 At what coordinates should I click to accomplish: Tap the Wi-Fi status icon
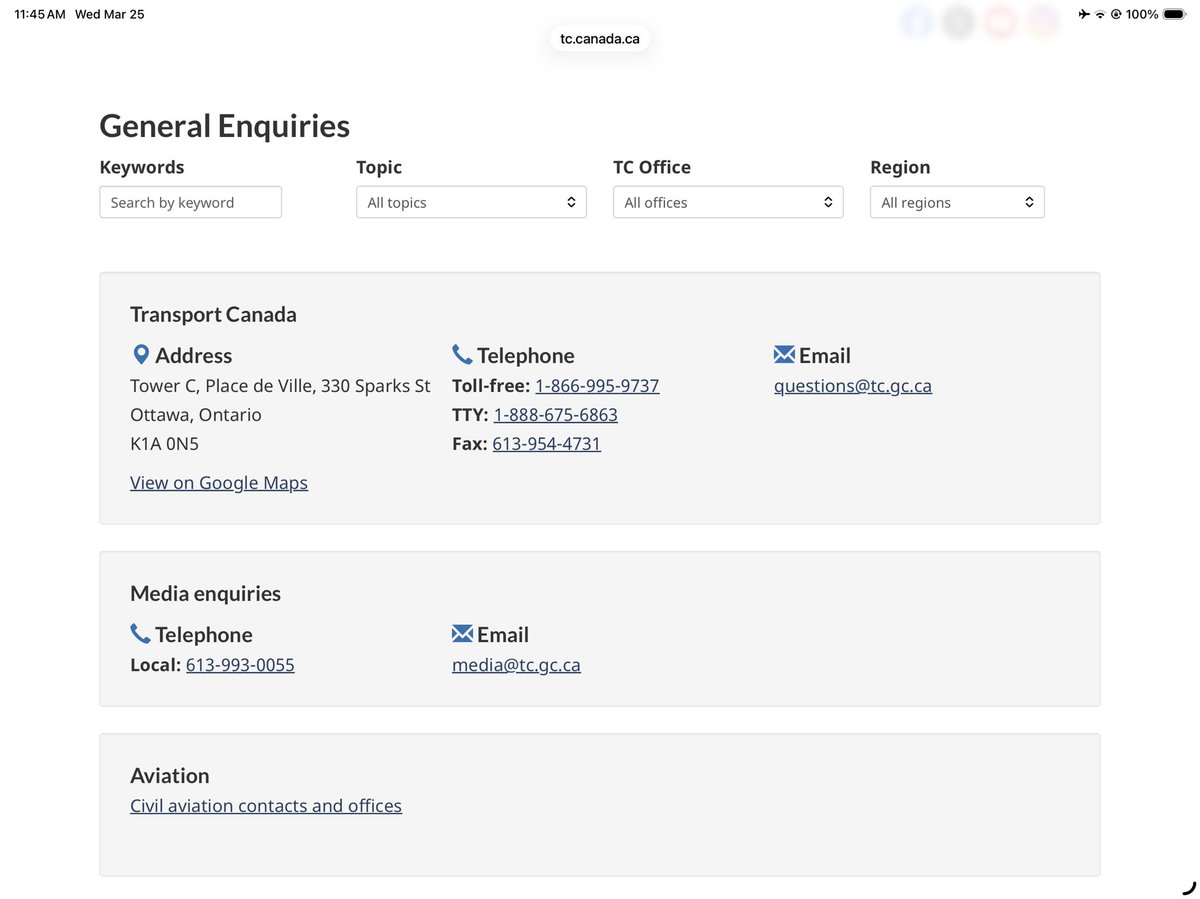[x=1100, y=14]
